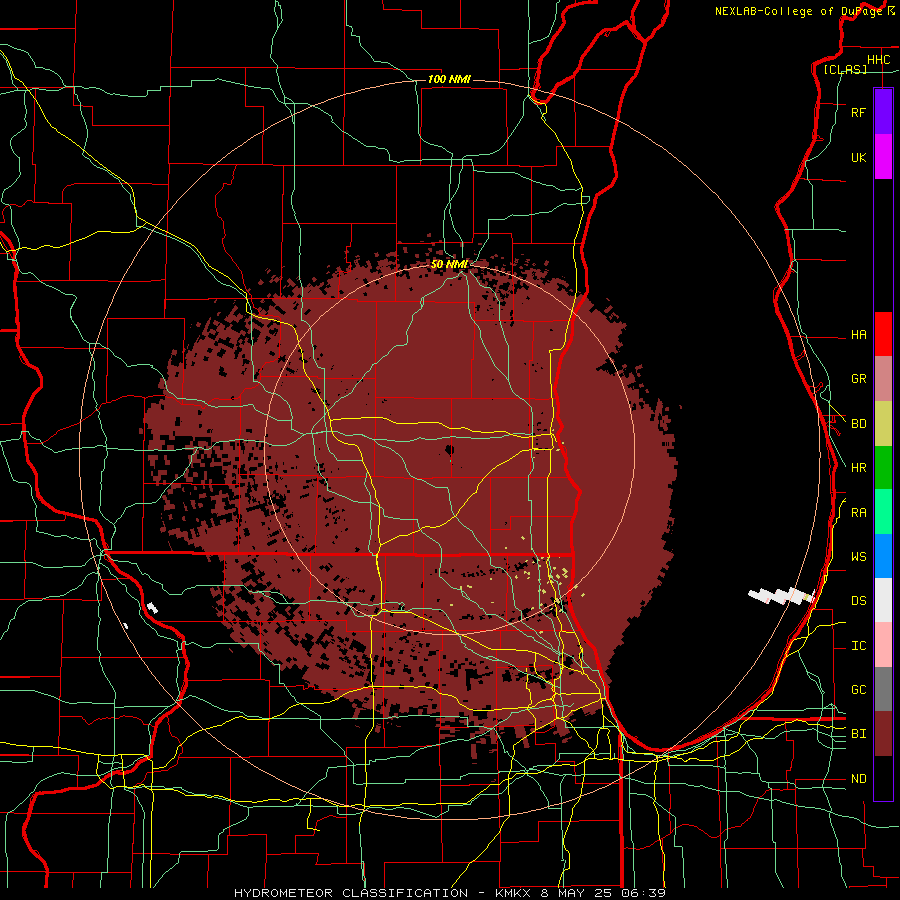Image resolution: width=900 pixels, height=900 pixels.
Task: Click the purple RF legend color swatch
Action: 883,112
